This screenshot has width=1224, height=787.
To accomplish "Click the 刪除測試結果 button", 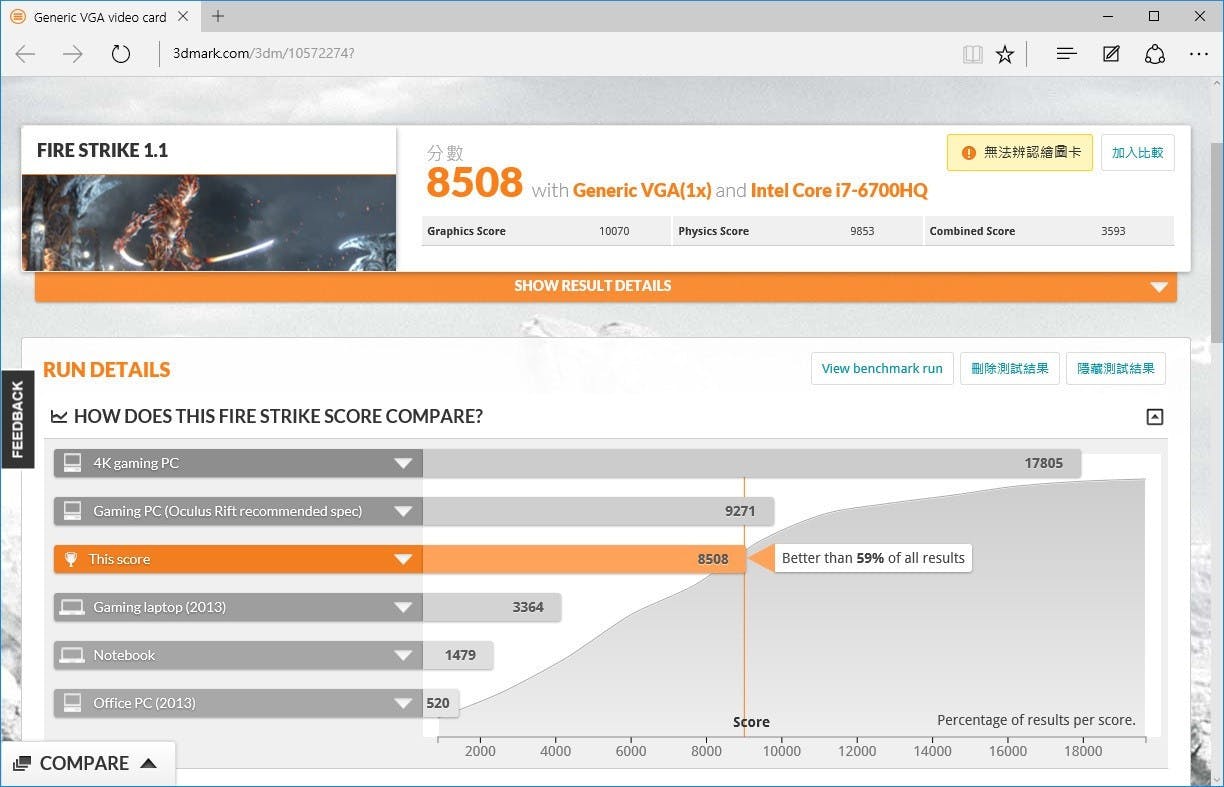I will (x=1009, y=368).
